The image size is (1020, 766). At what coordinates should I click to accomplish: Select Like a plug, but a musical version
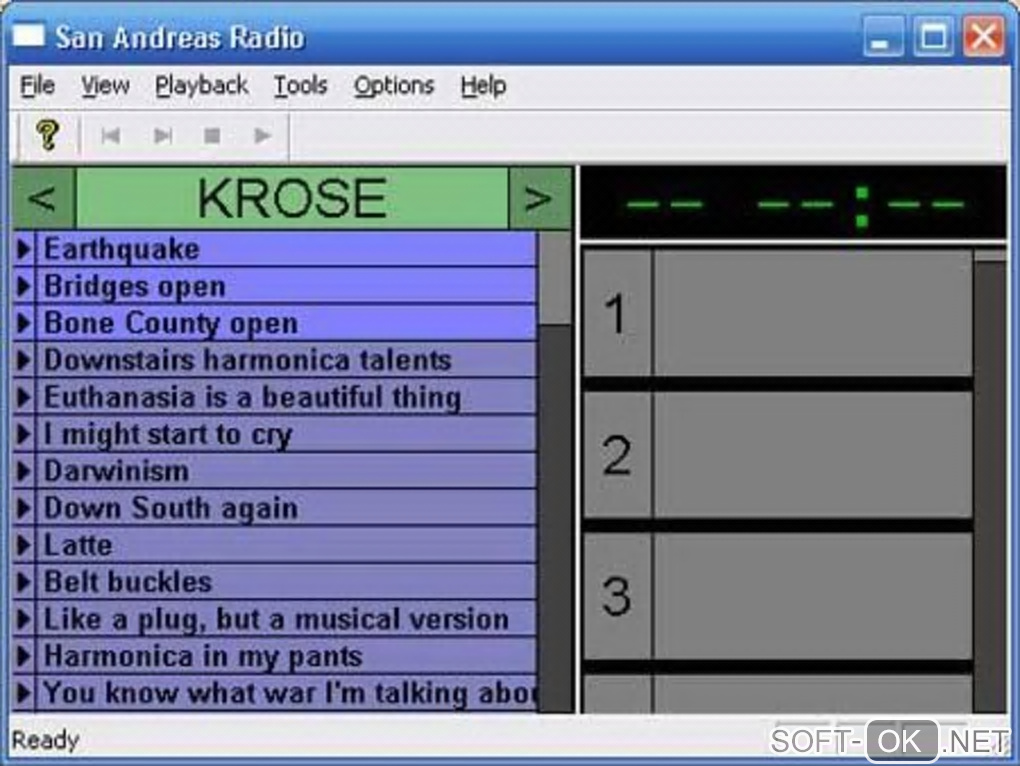coord(286,619)
